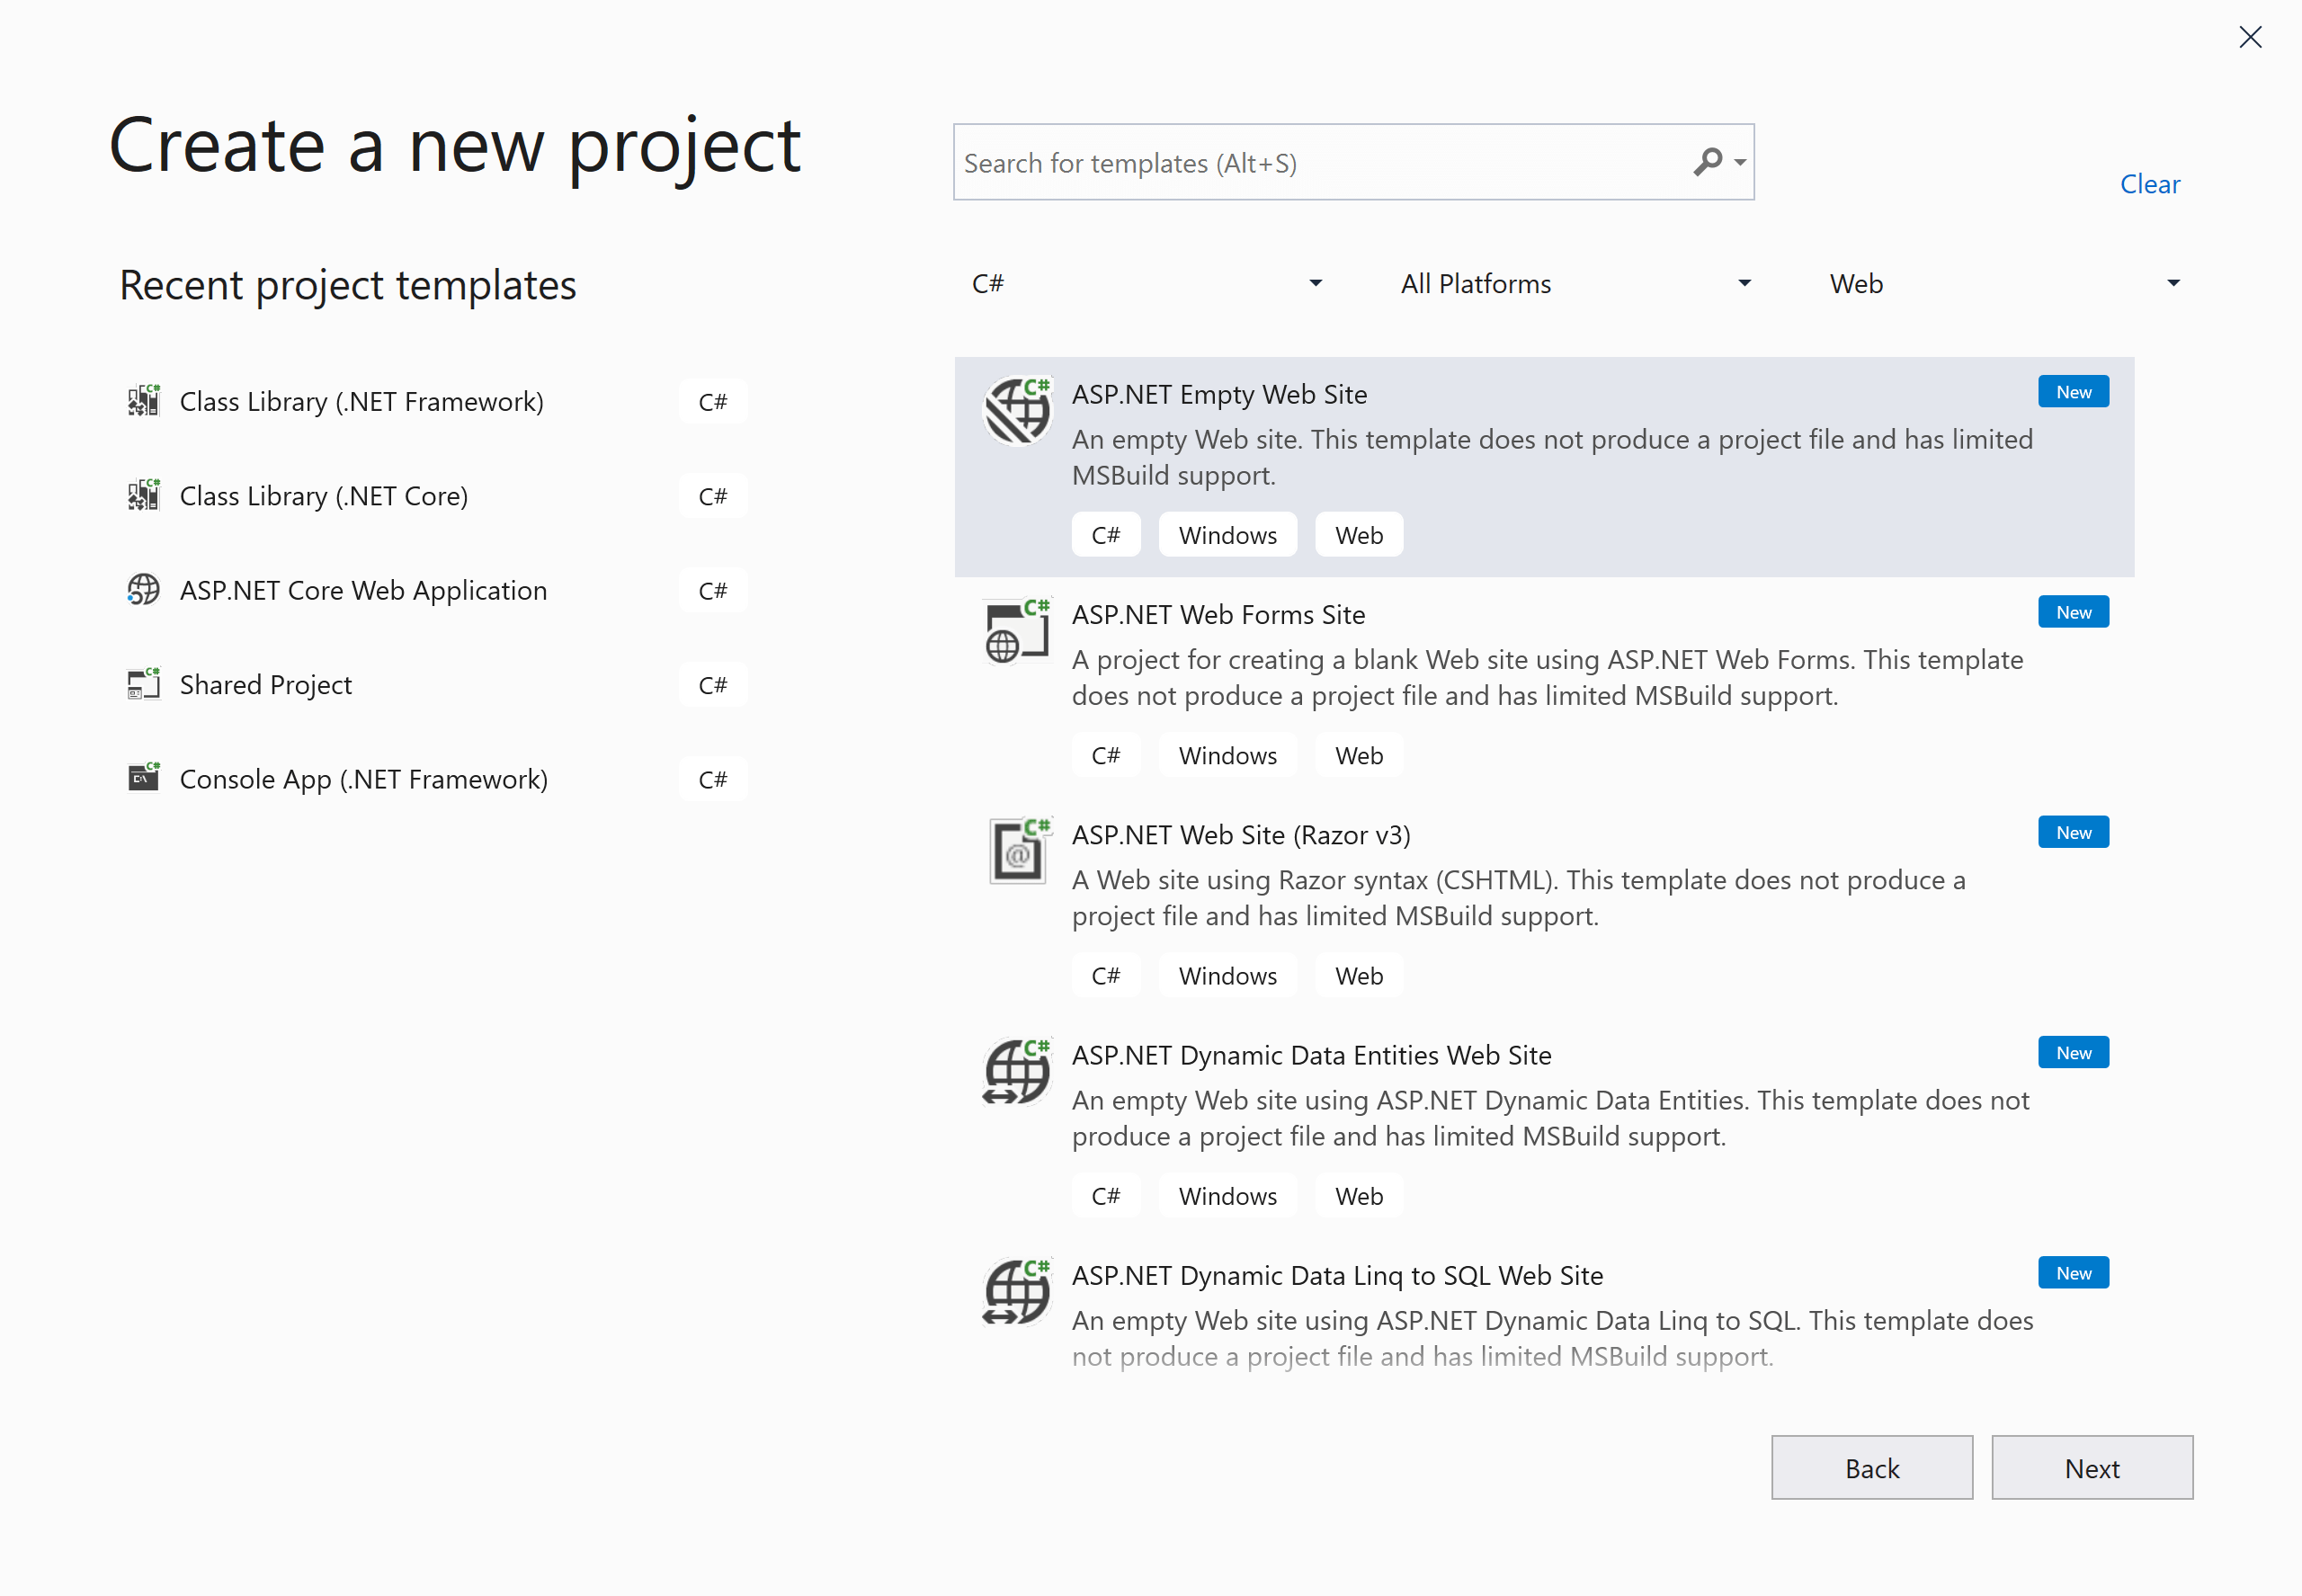Viewport: 2302px width, 1596px height.
Task: Click the Razor v3 Web Site icon
Action: 1017,852
